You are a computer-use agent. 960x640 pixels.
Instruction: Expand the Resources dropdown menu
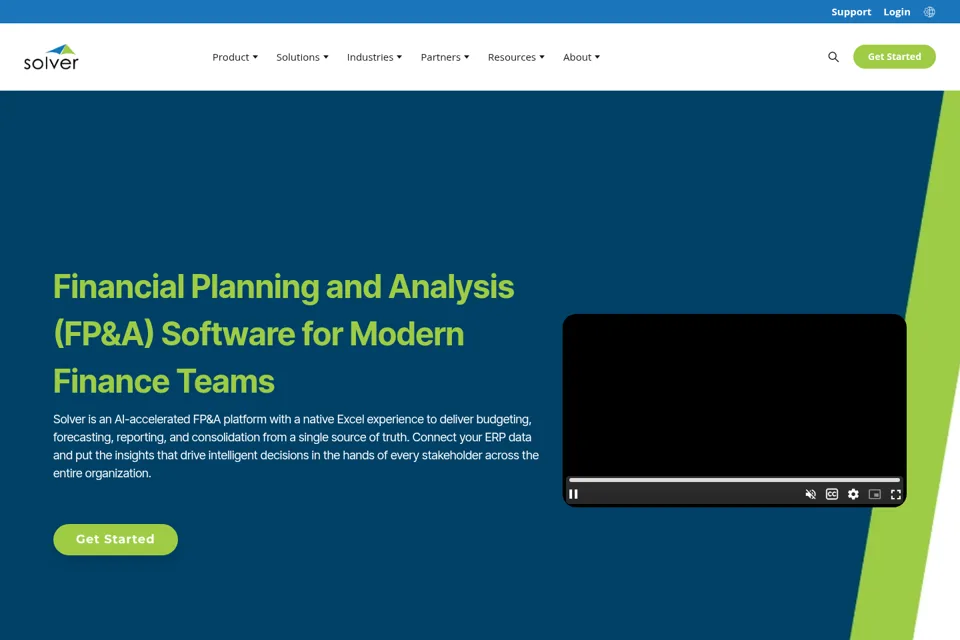click(516, 57)
